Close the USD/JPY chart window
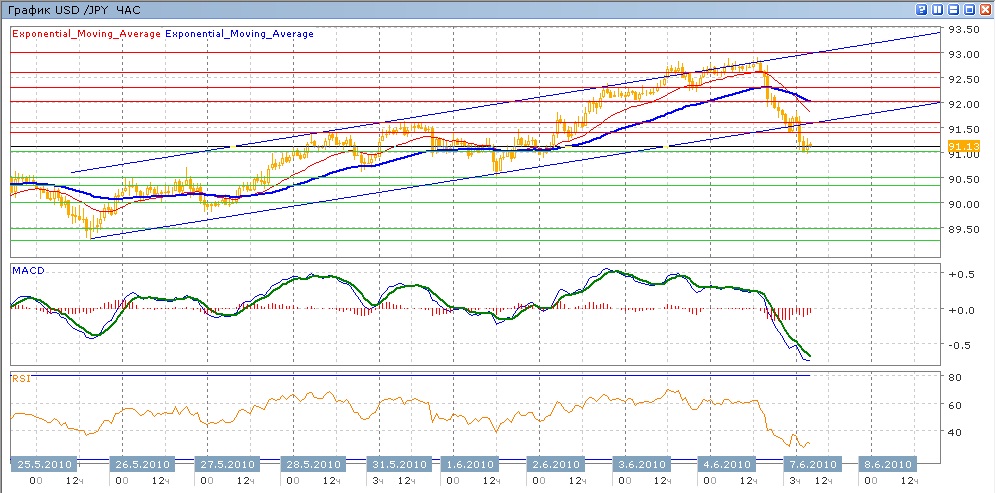This screenshot has width=996, height=493. tap(985, 8)
